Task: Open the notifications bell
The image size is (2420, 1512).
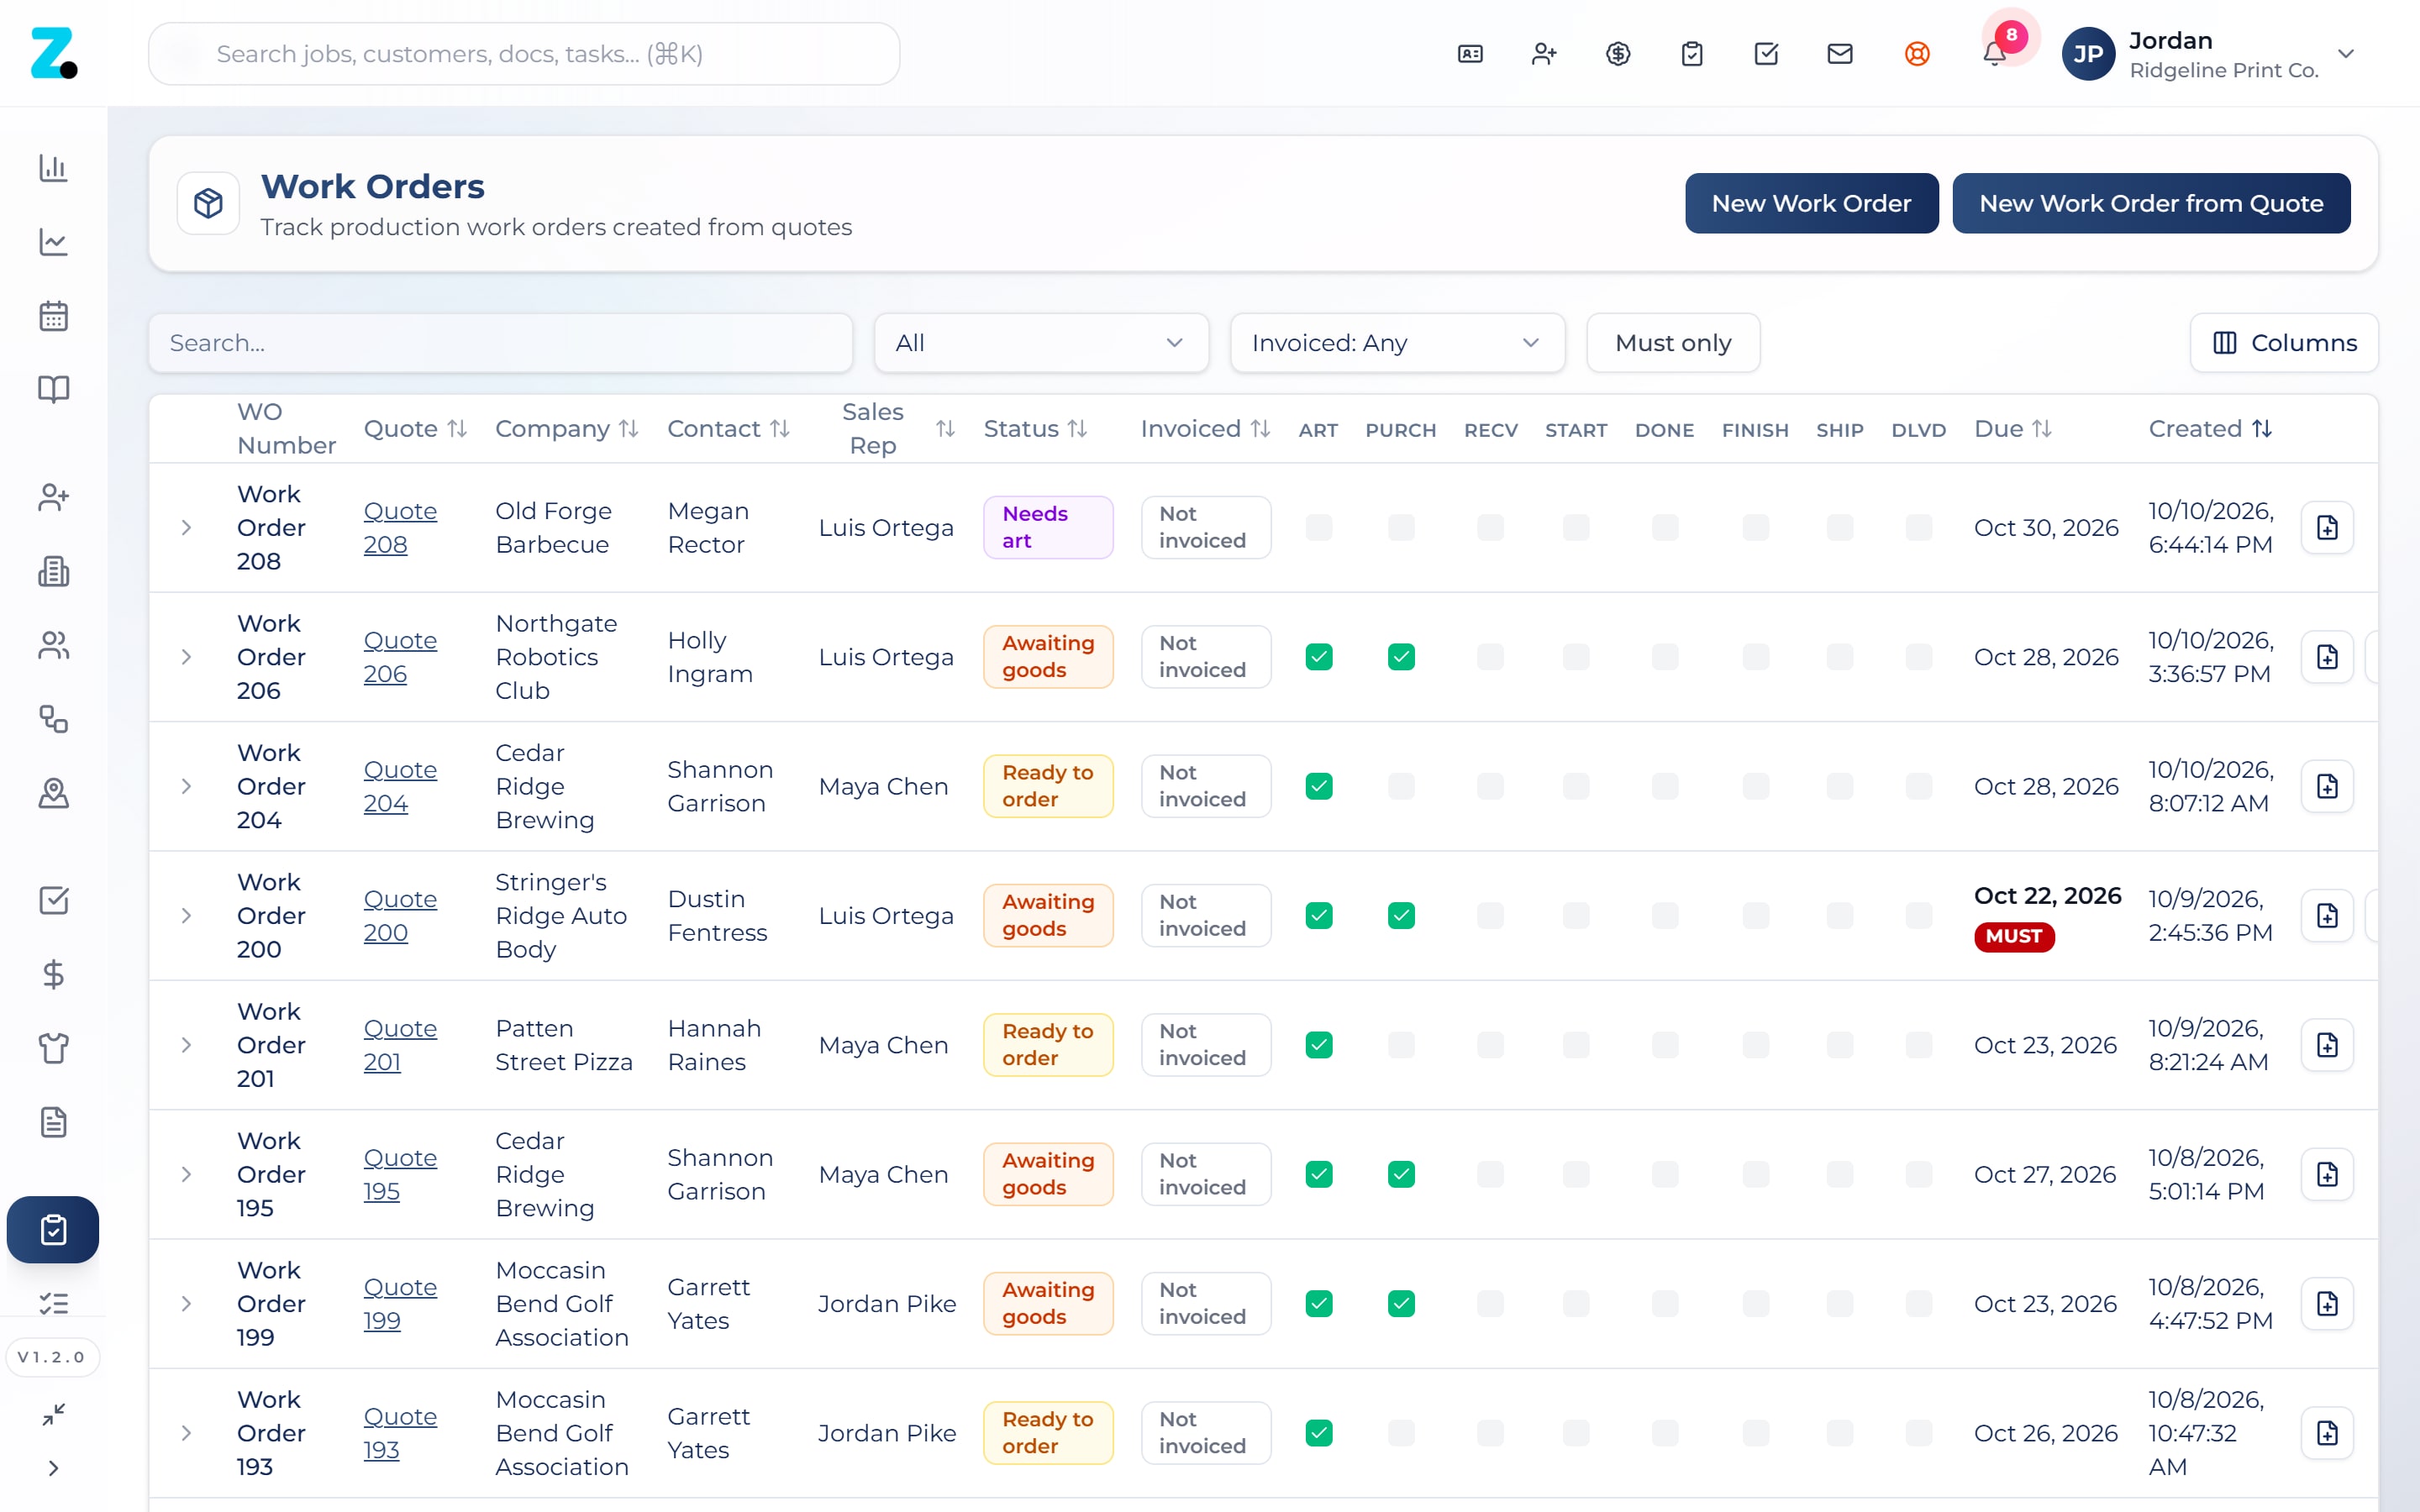Action: coord(1994,54)
